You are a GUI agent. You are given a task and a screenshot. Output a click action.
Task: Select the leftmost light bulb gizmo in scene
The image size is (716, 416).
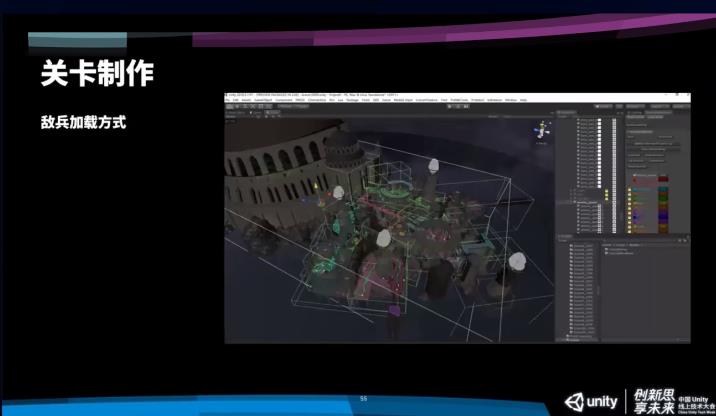pyautogui.click(x=338, y=193)
